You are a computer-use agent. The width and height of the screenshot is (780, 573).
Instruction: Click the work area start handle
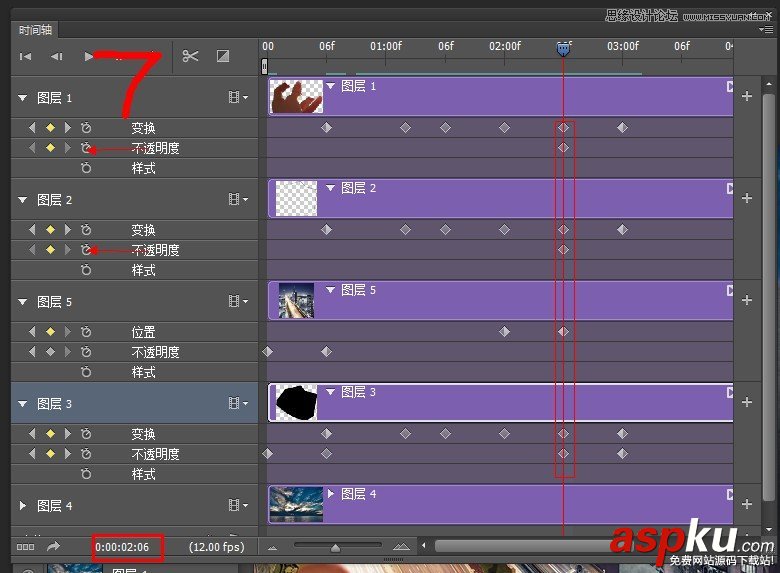click(x=265, y=66)
